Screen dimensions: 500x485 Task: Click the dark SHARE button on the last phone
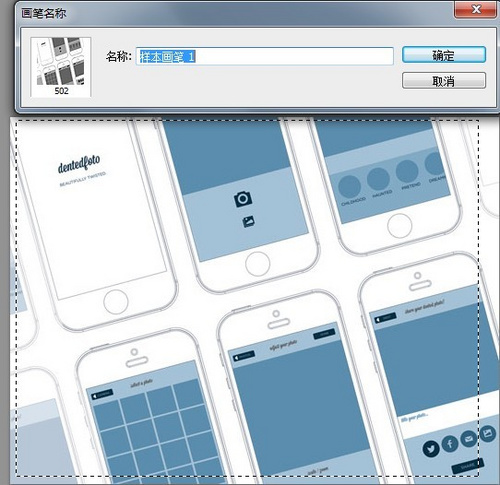tap(468, 466)
